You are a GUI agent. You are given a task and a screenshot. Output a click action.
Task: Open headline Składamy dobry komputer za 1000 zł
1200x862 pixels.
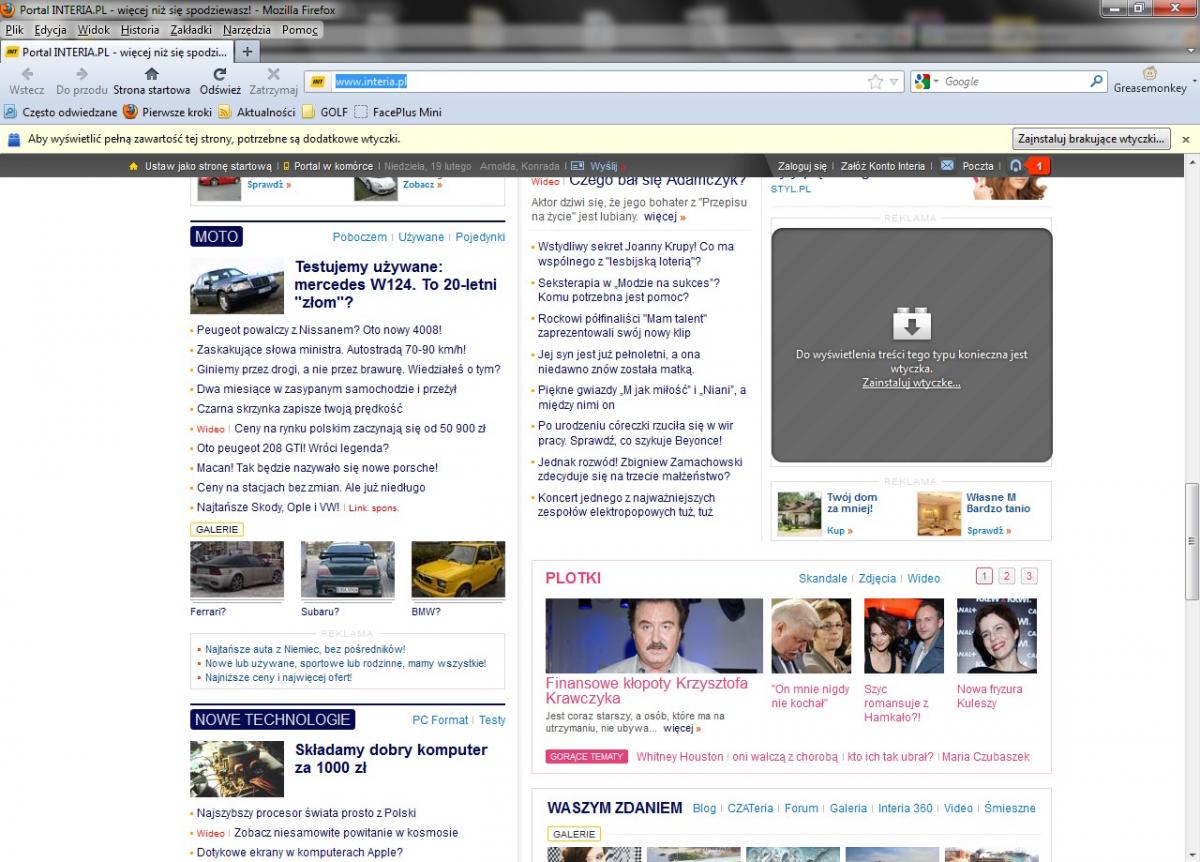pyautogui.click(x=391, y=759)
